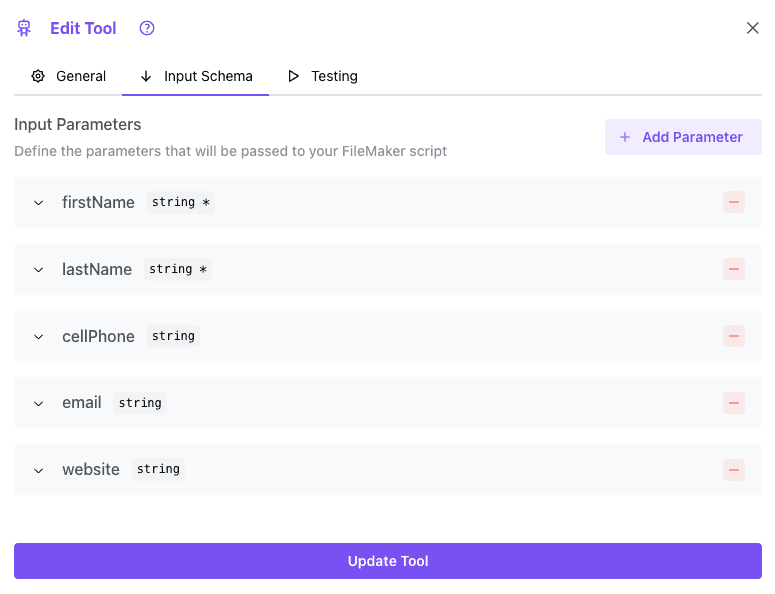Click the string type badge for email
Viewport: 775px width, 594px height.
point(140,403)
